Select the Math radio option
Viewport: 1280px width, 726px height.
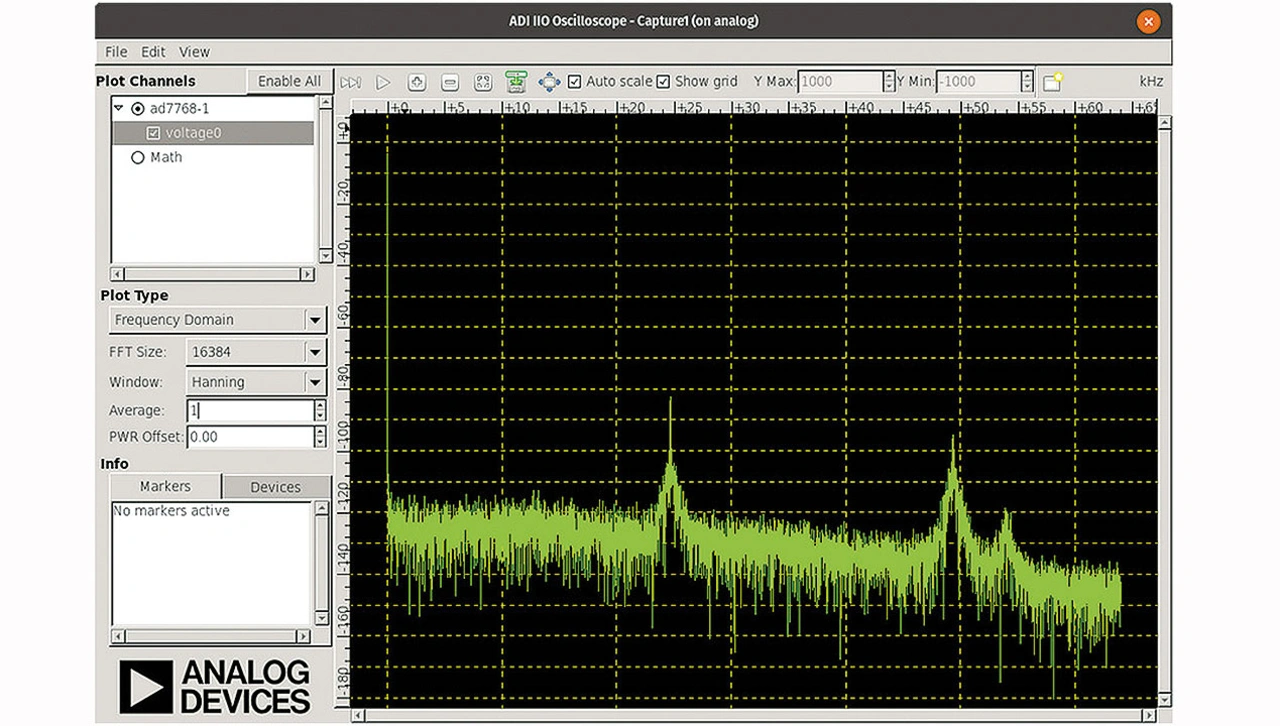[138, 158]
